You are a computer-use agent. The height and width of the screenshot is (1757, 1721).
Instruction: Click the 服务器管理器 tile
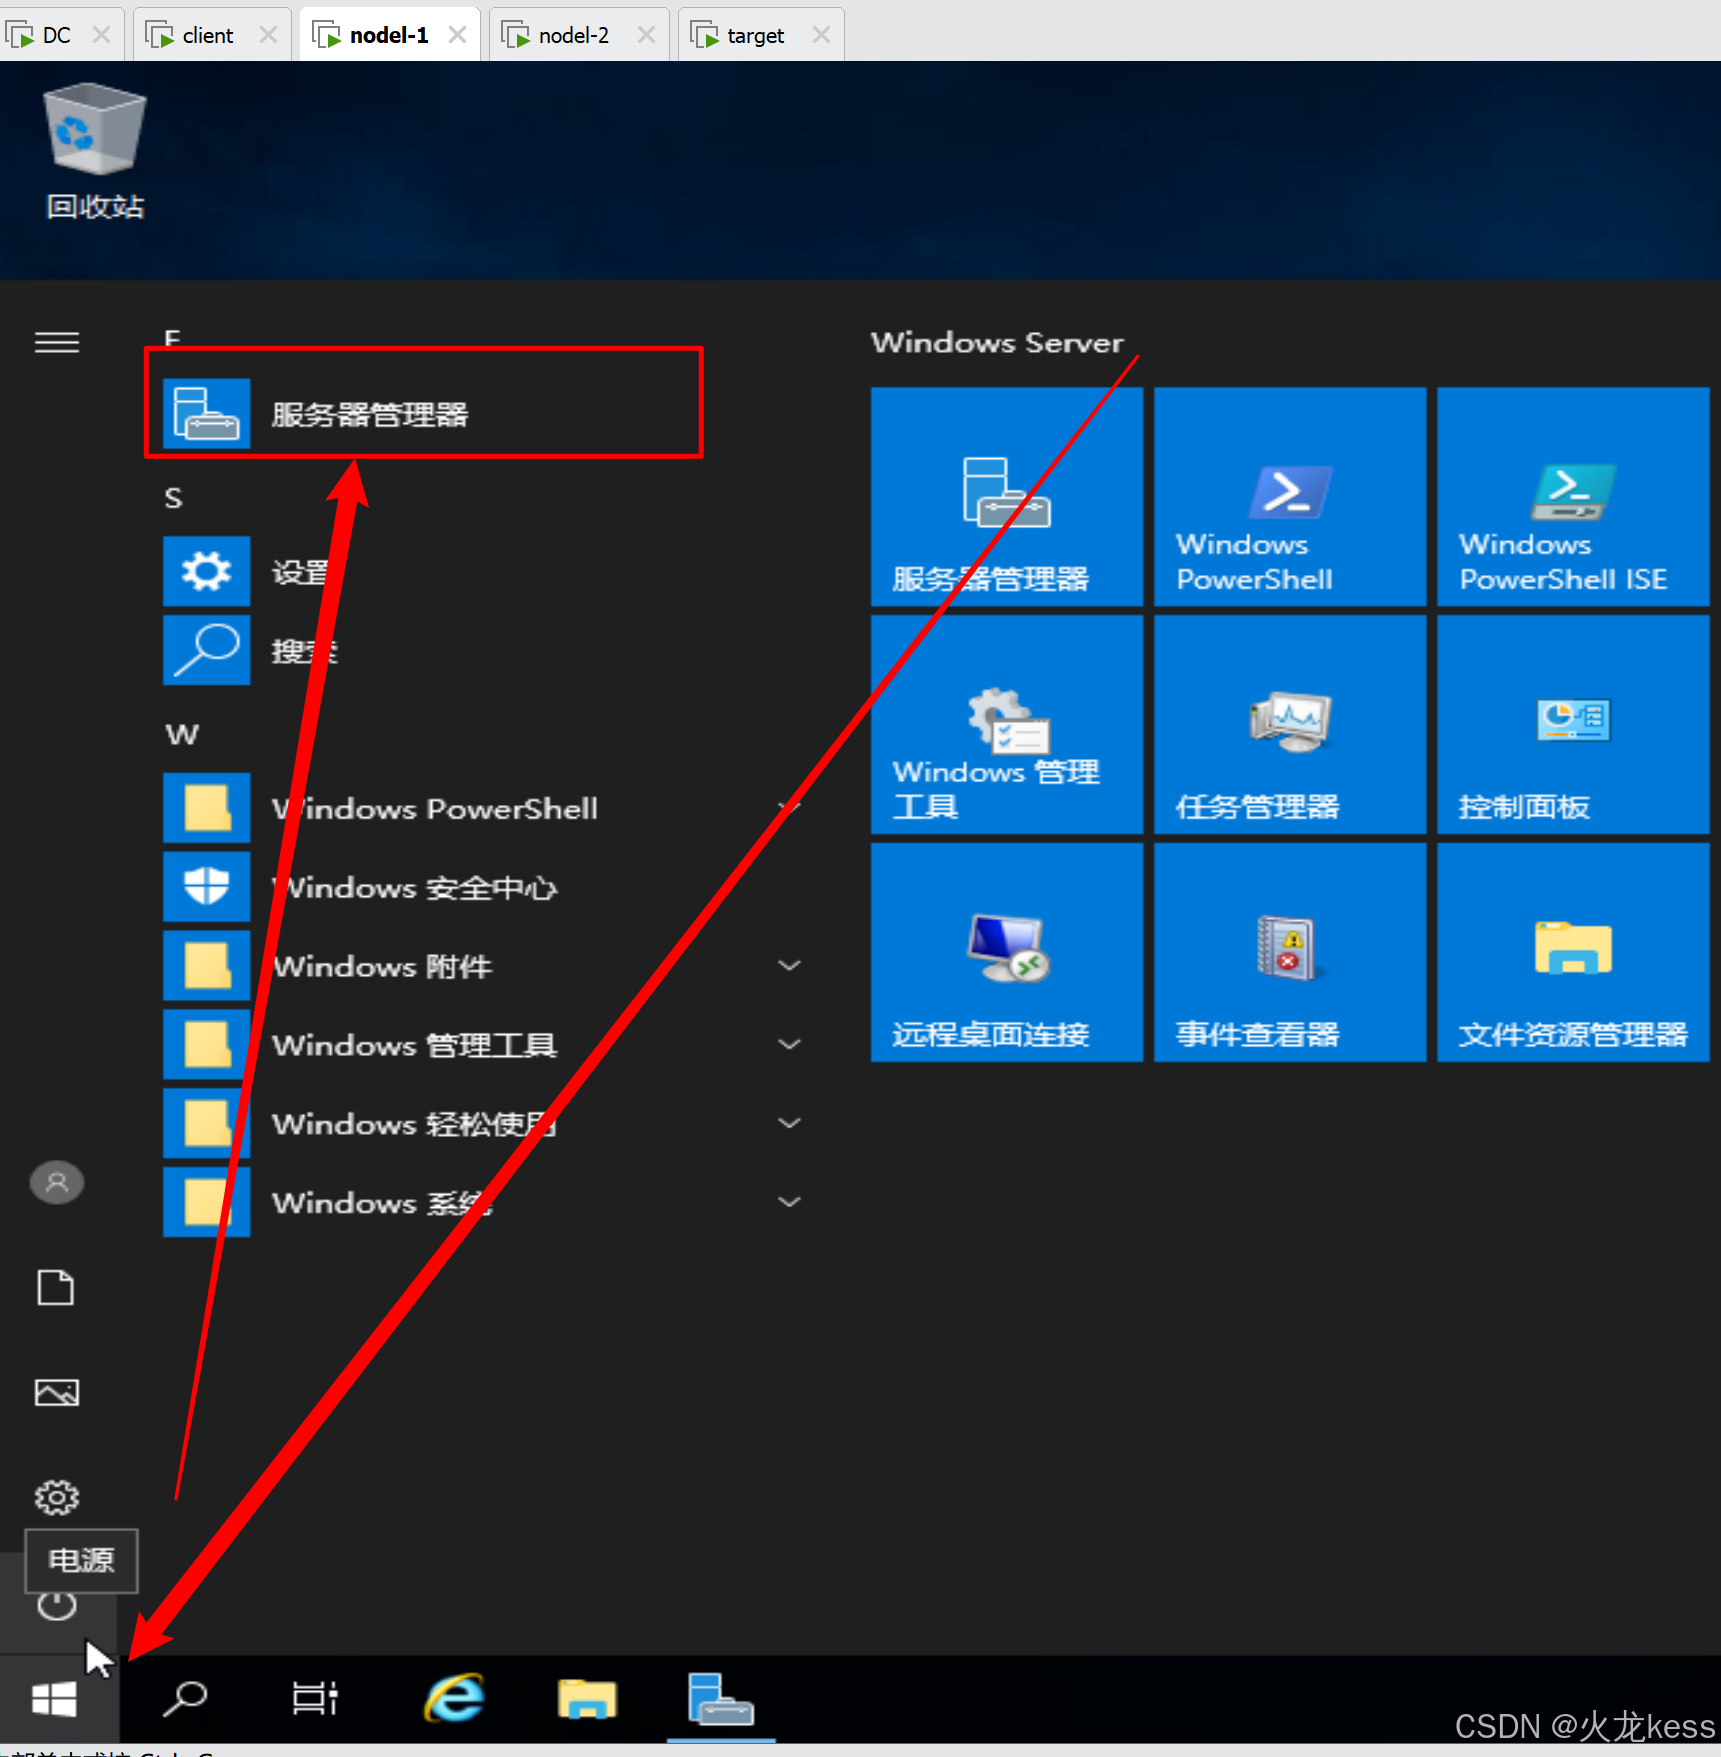click(1006, 497)
